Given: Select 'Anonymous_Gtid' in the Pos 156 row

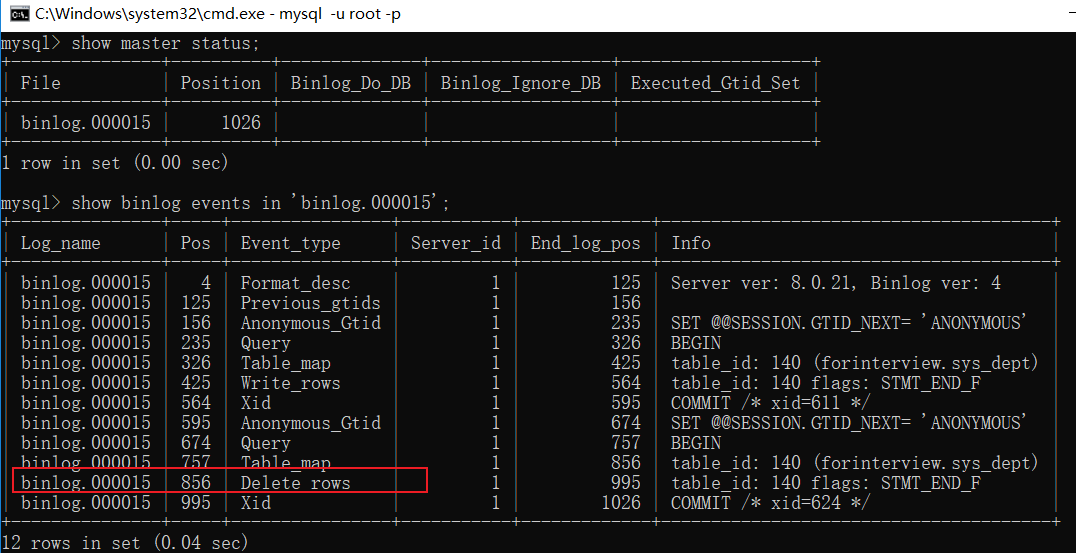Looking at the screenshot, I should 310,323.
